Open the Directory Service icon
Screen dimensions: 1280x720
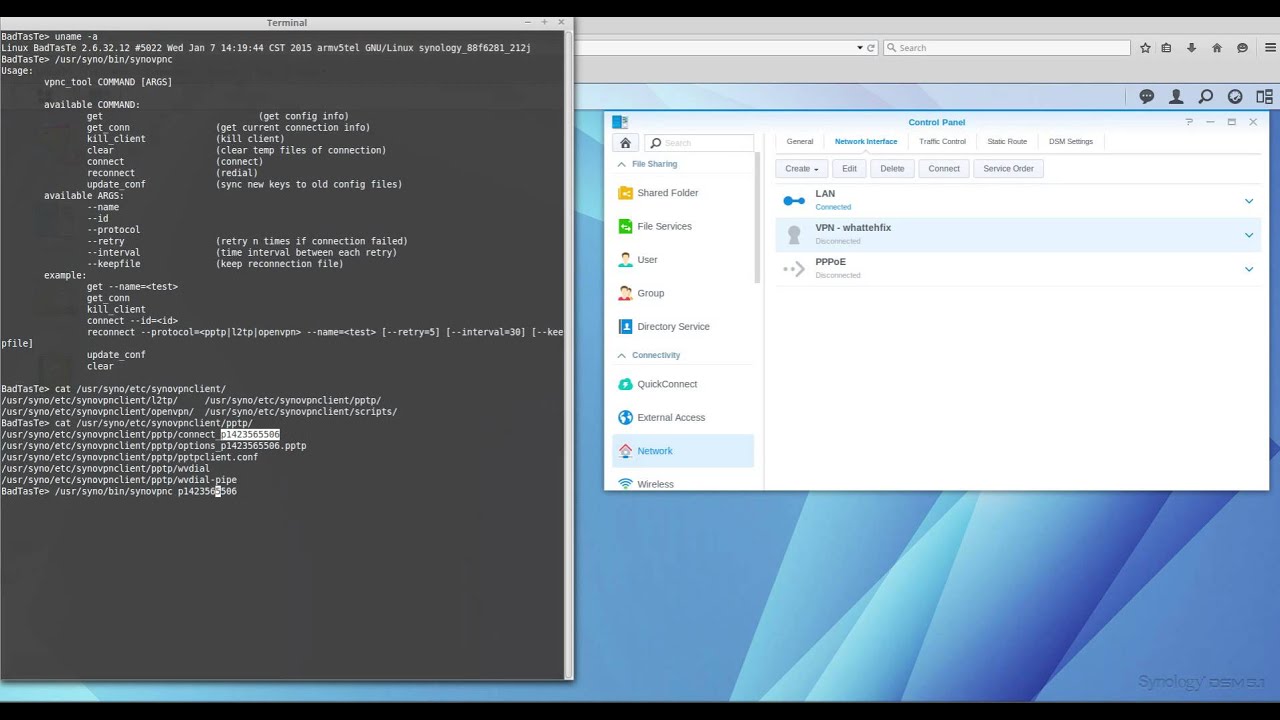tap(625, 327)
